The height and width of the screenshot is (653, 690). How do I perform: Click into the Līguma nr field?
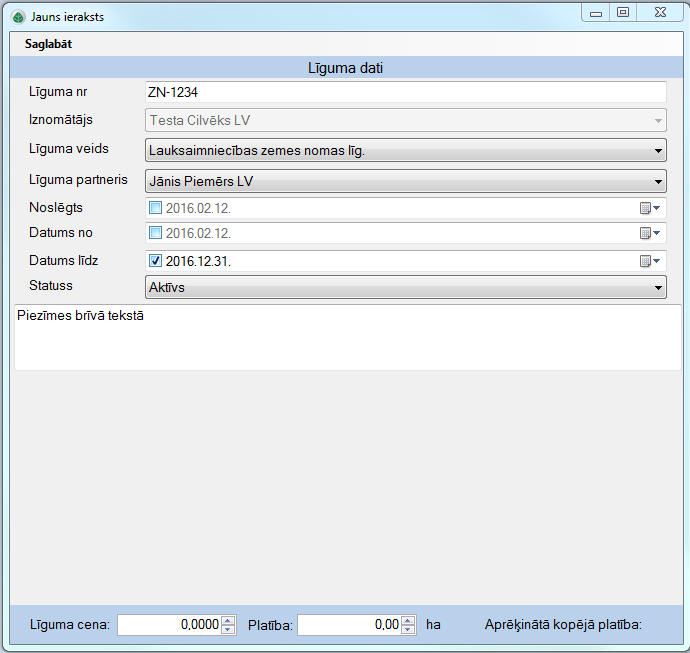tap(405, 92)
